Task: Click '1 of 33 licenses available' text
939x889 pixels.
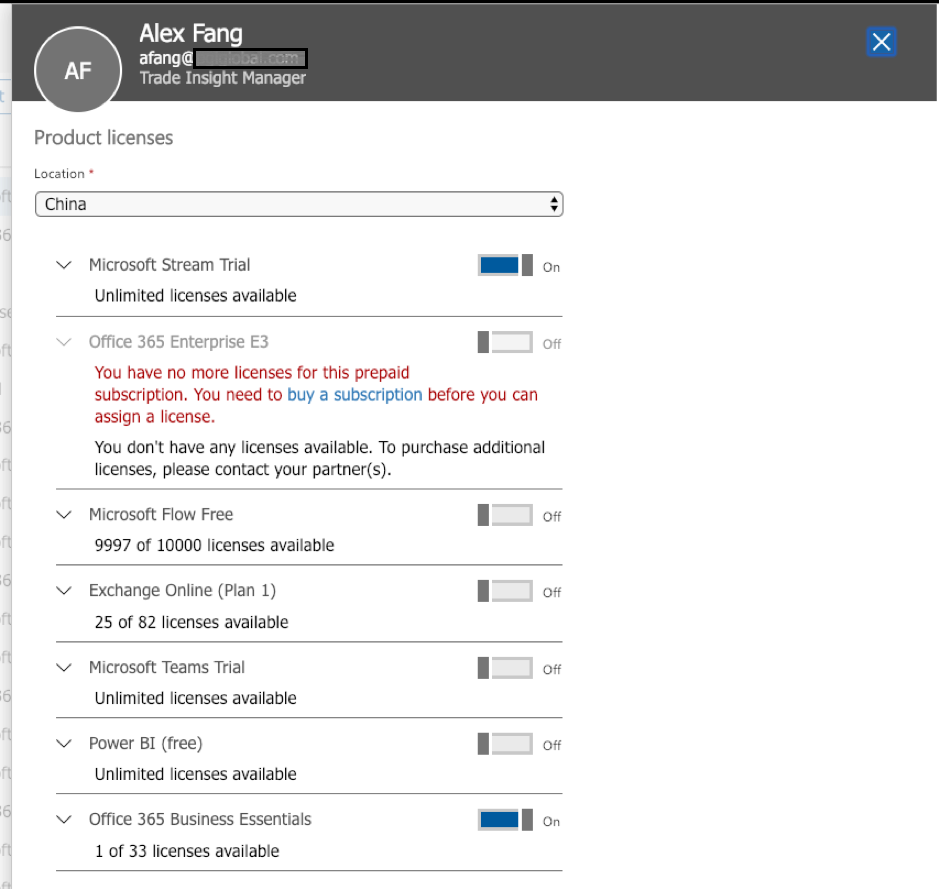Action: pyautogui.click(x=187, y=851)
